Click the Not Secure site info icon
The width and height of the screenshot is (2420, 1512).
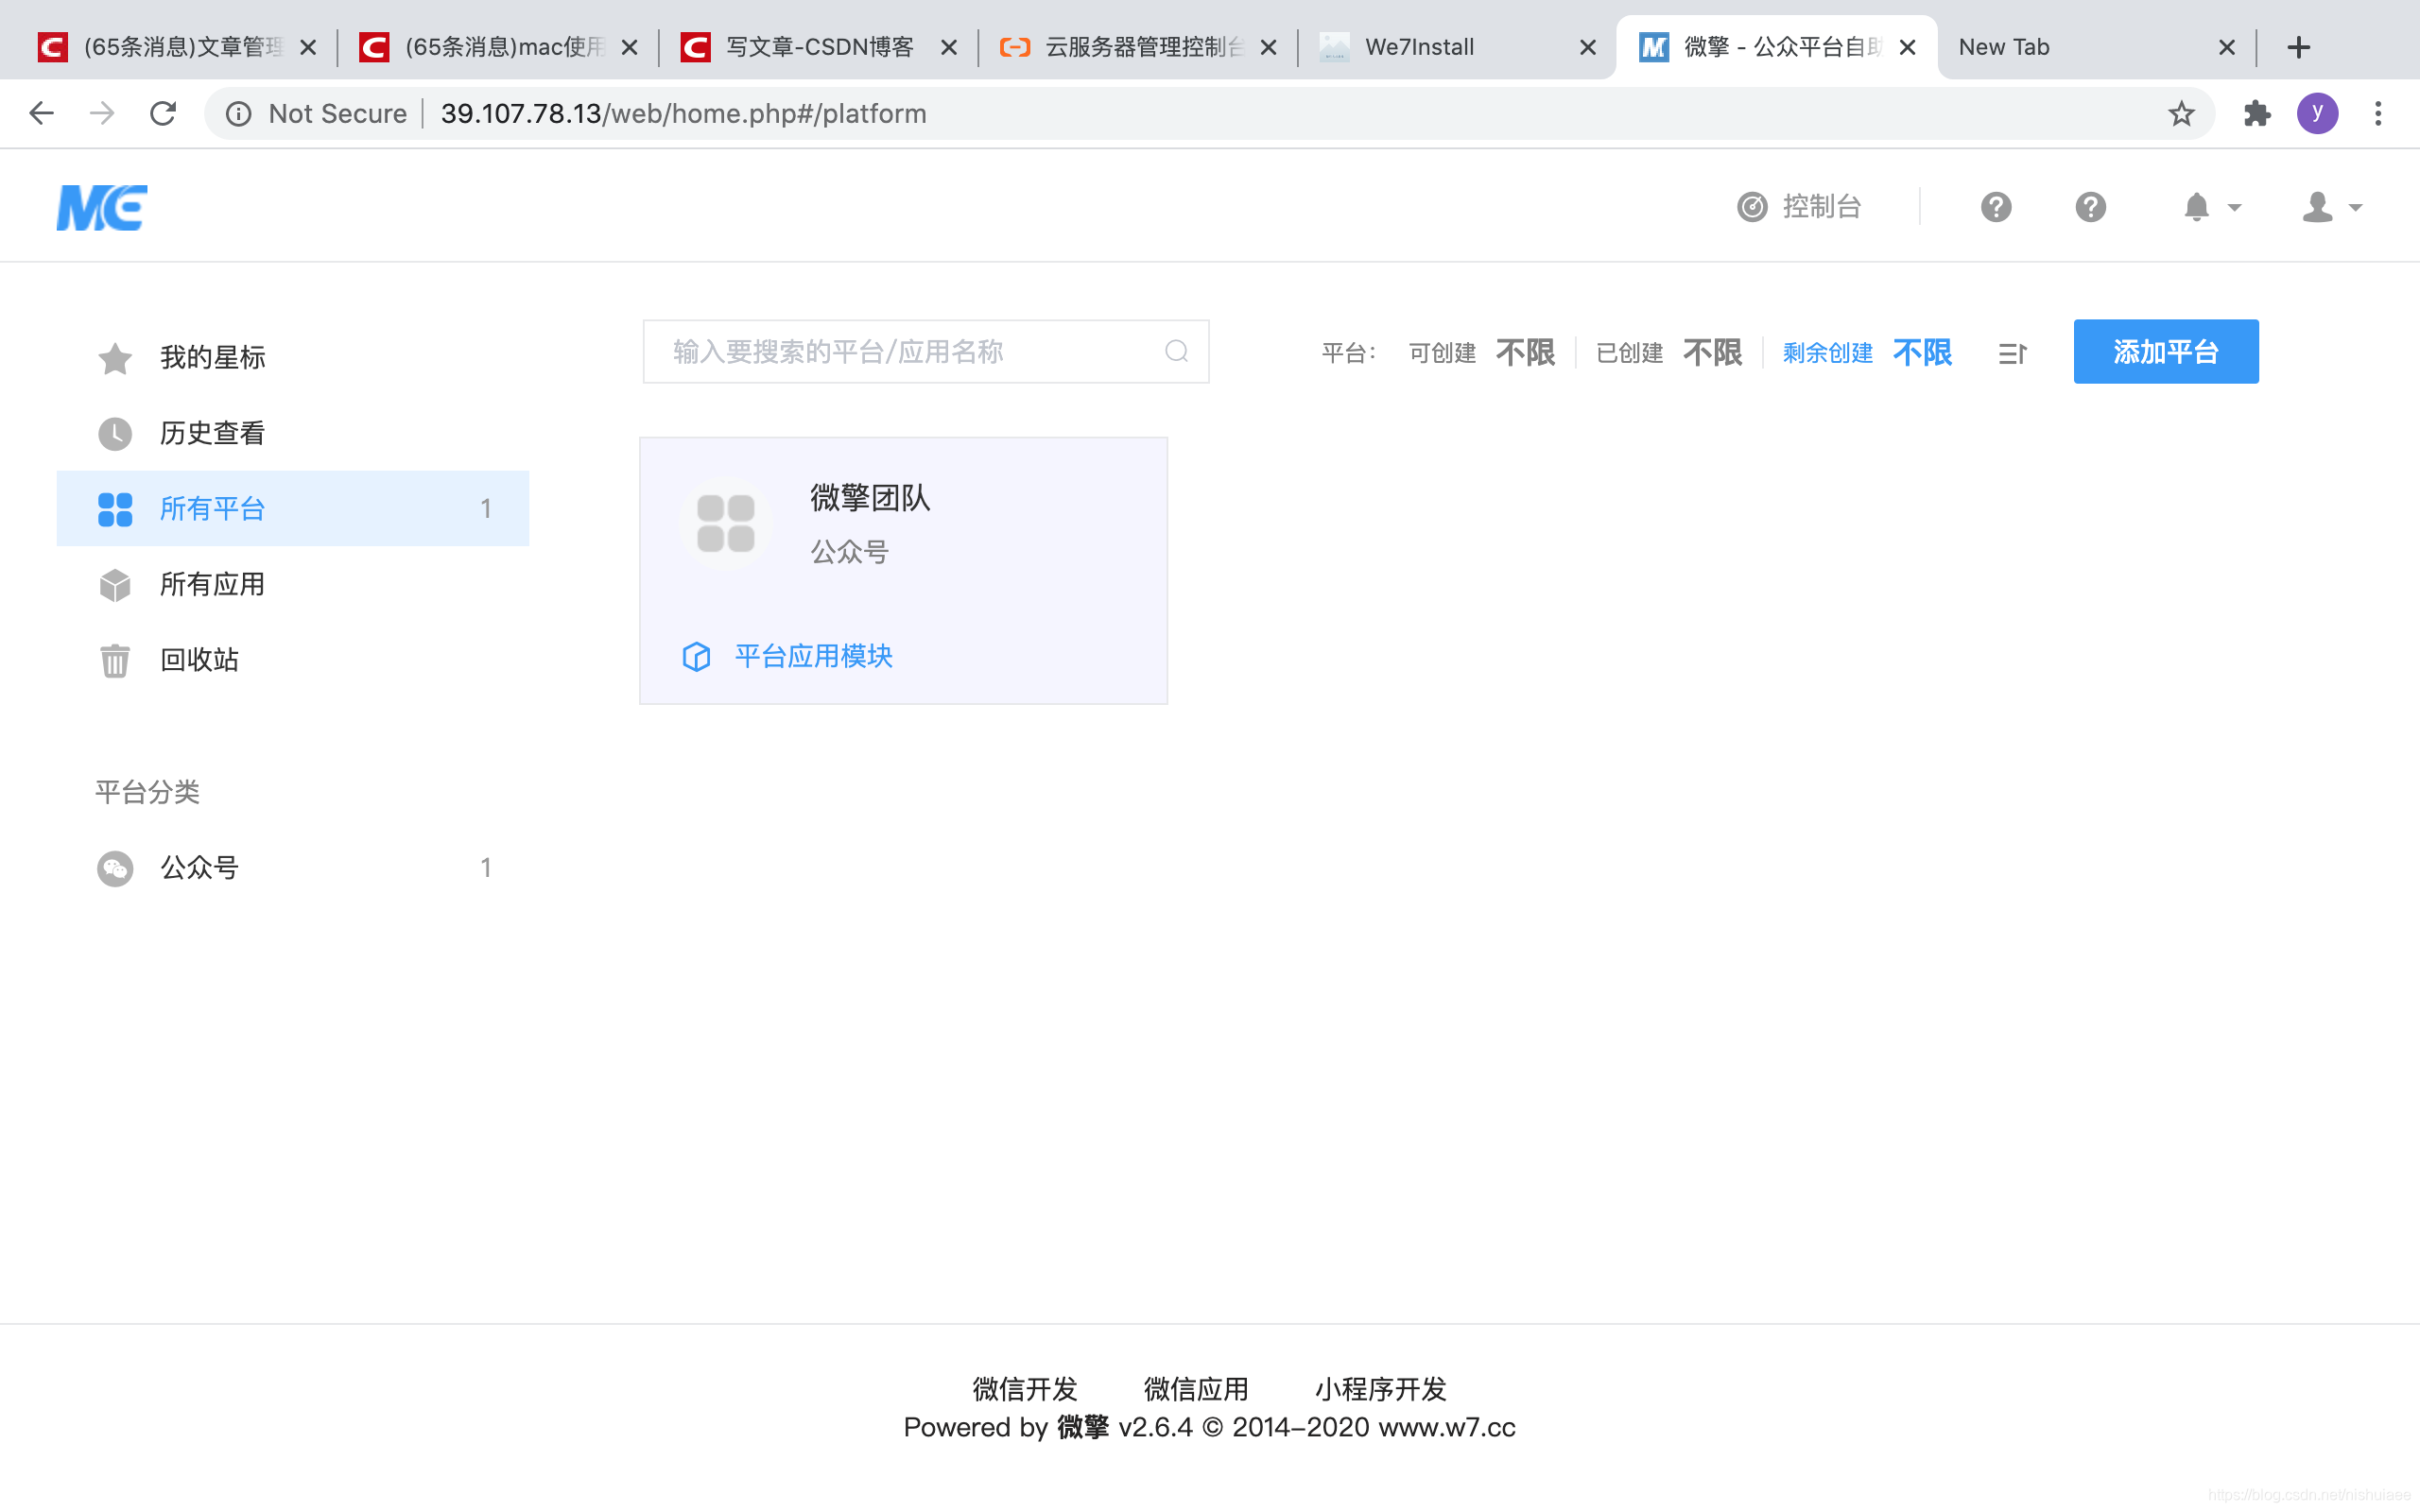click(238, 114)
